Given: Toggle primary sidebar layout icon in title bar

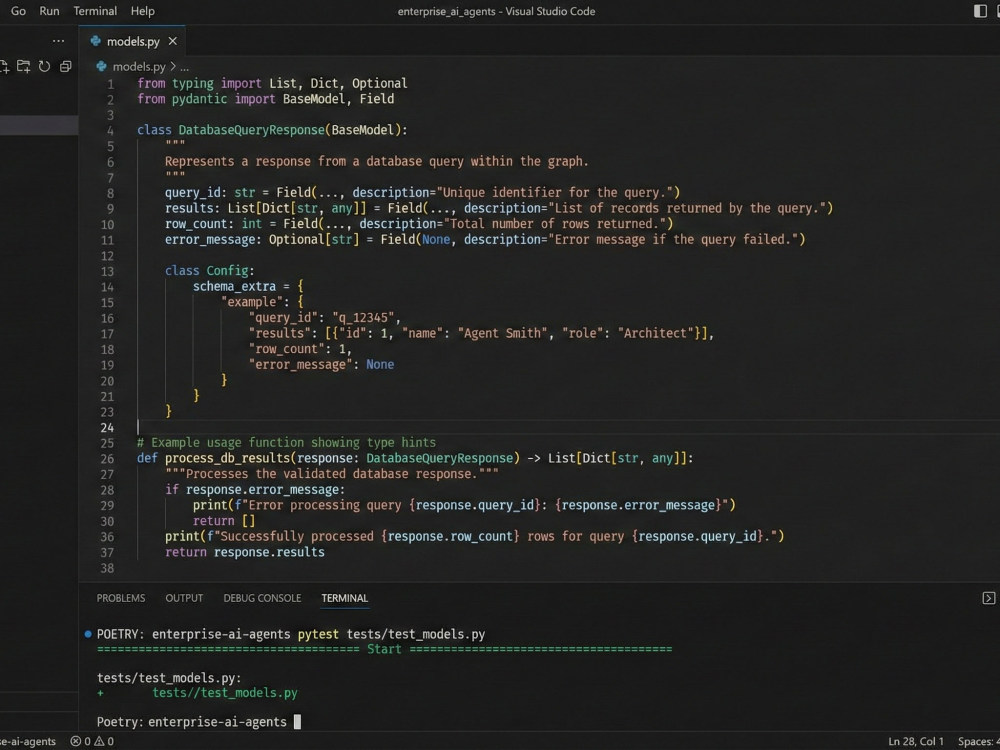Looking at the screenshot, I should point(980,11).
